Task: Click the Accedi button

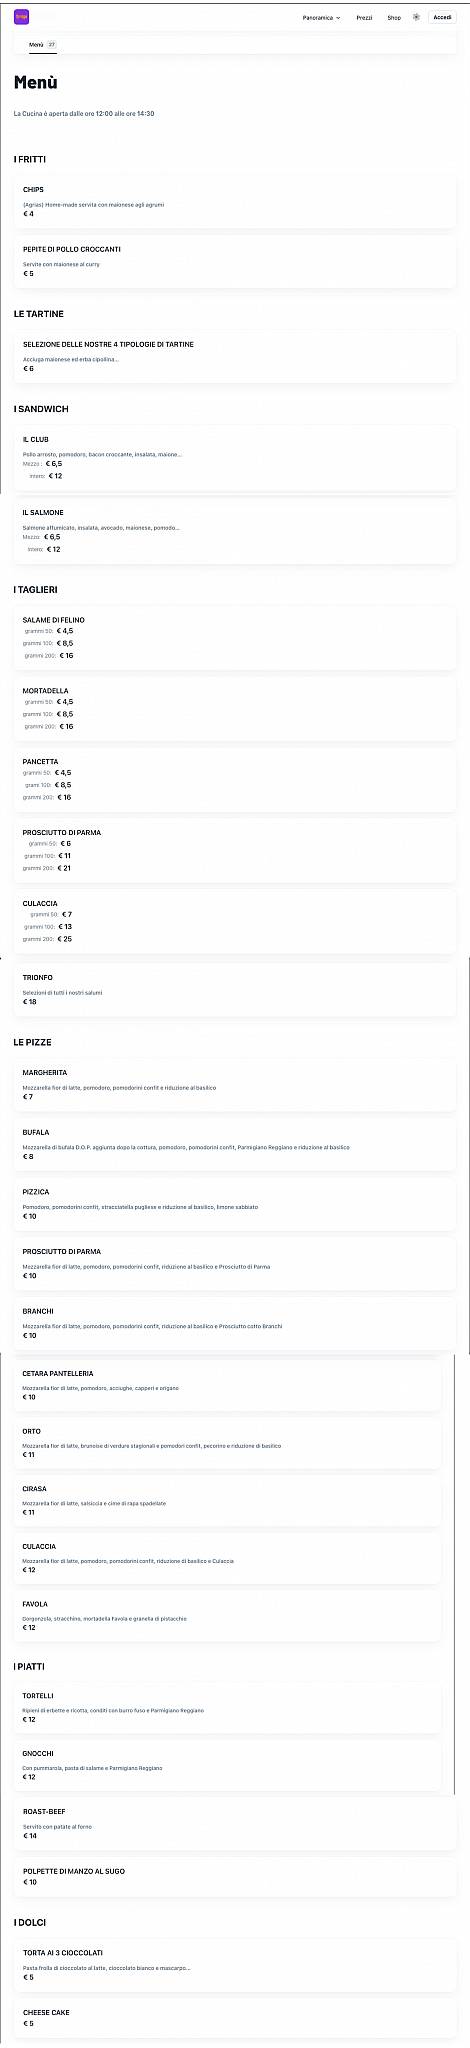Action: point(442,17)
